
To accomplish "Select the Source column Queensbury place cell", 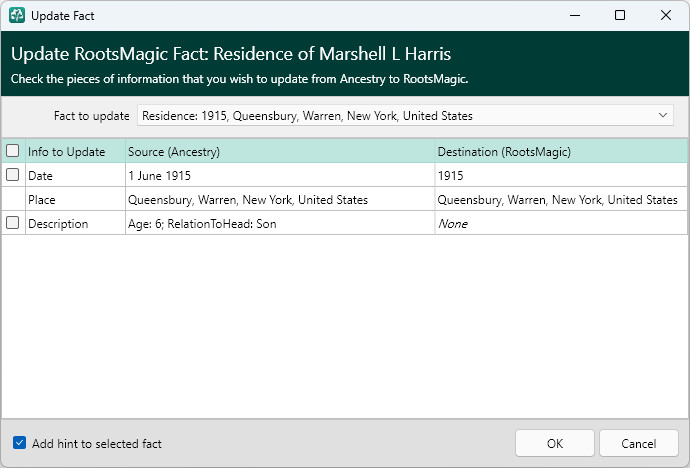I will (280, 200).
